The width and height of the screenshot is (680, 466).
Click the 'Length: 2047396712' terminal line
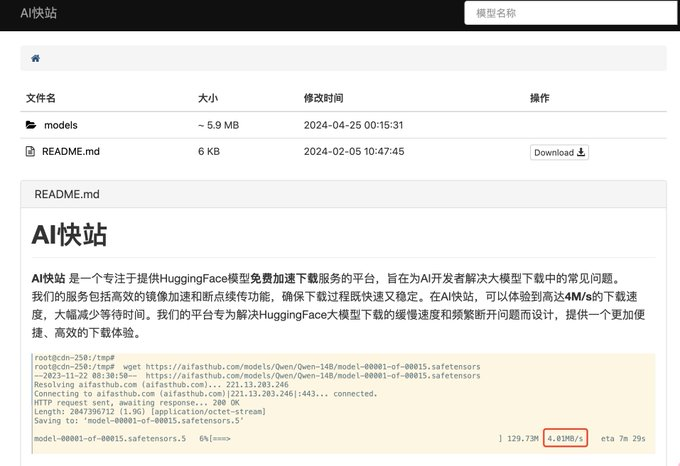[150, 411]
